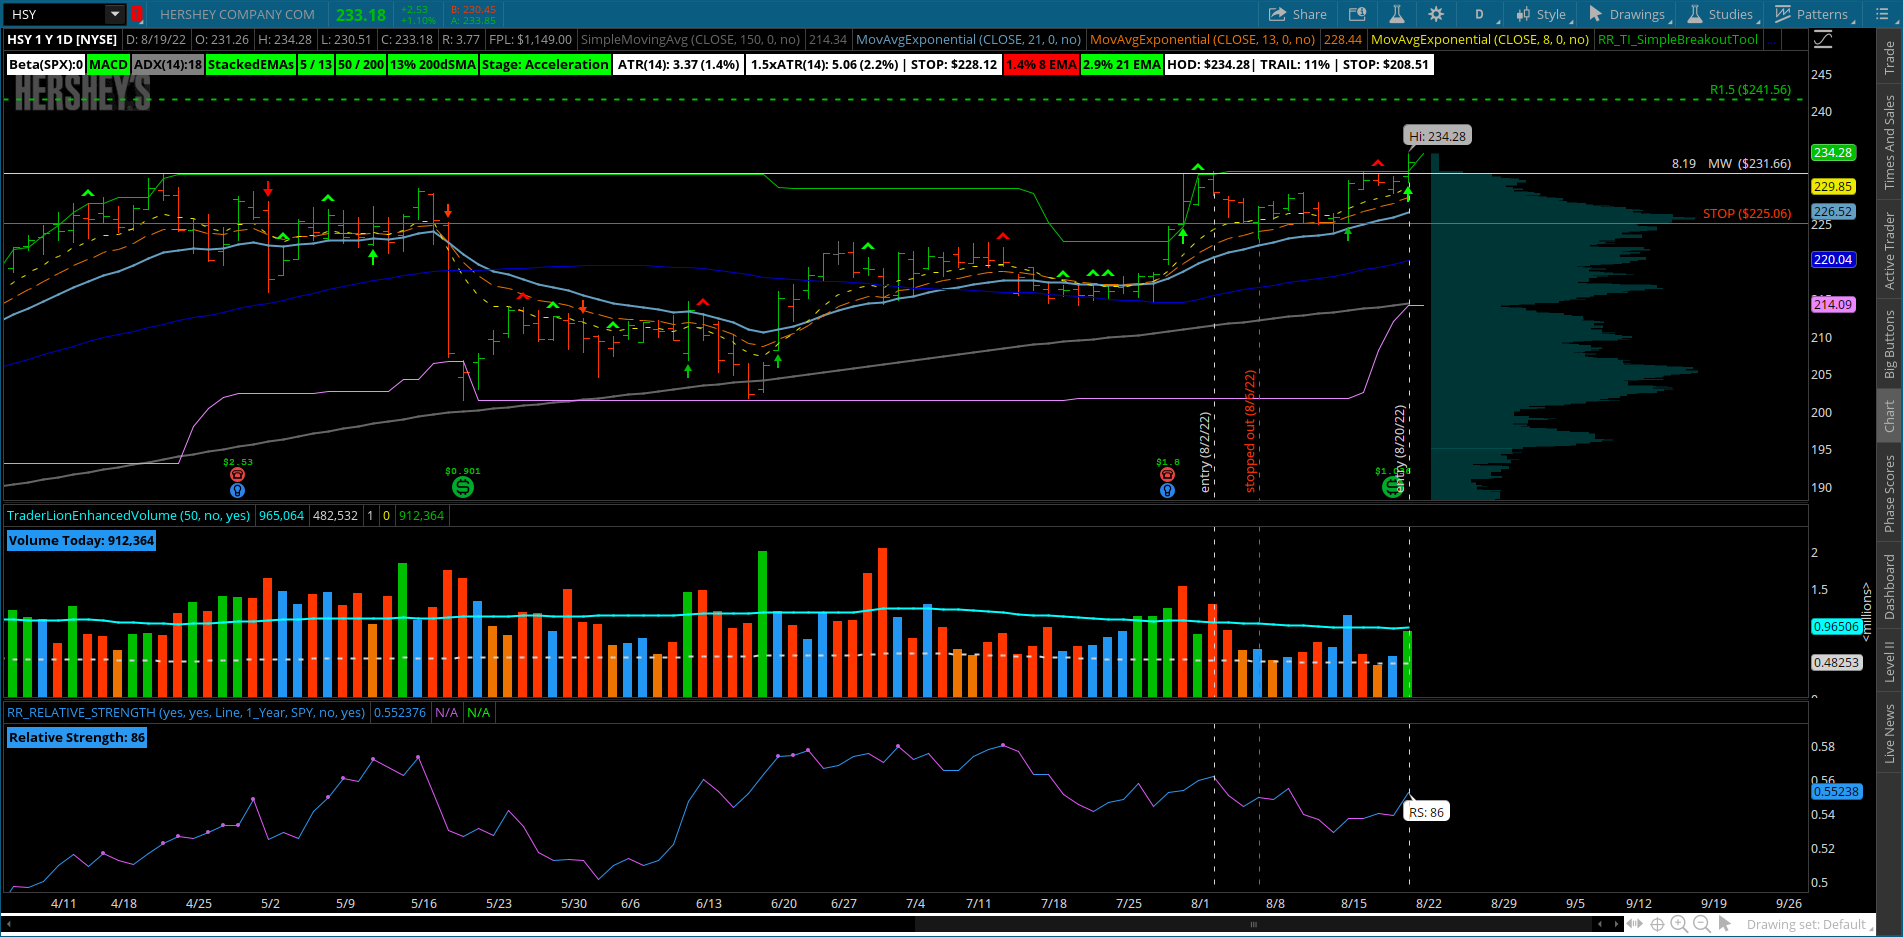Click the RR_RELATIVE_STRENGTH study label
Viewport: 1903px width, 937px height.
[186, 712]
